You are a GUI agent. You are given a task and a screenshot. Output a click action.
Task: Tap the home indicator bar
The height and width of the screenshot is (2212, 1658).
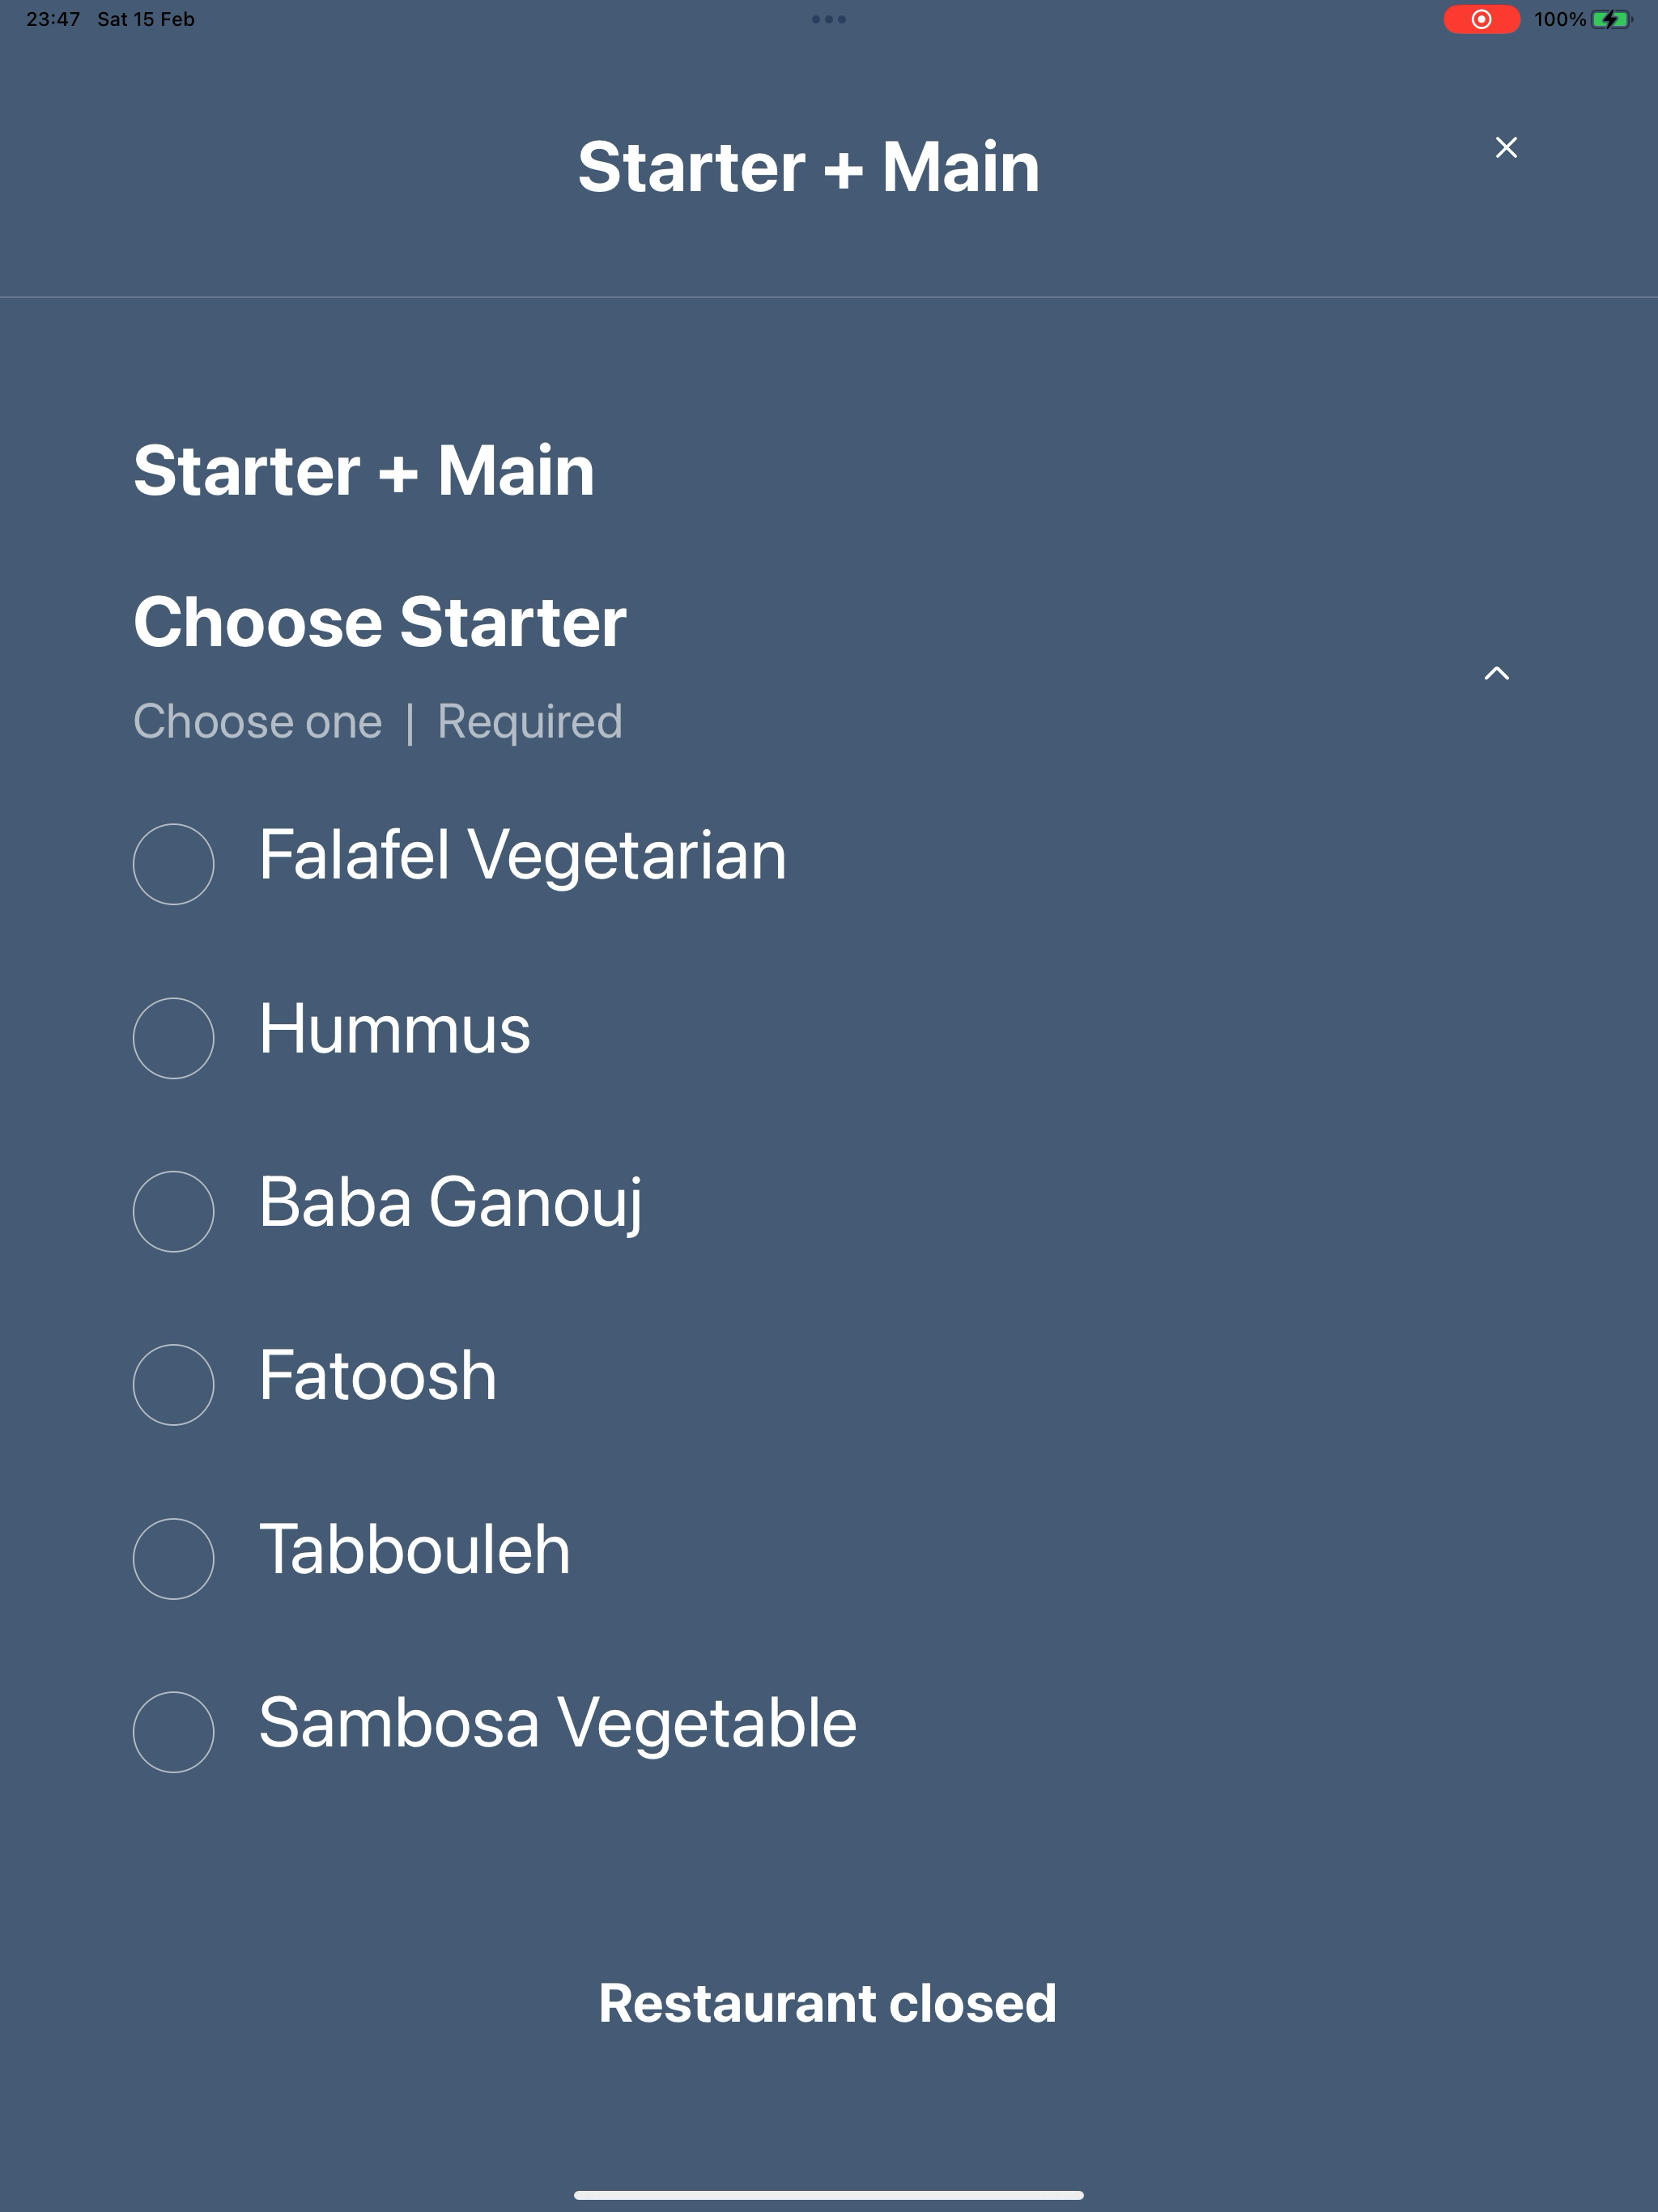pos(829,2195)
